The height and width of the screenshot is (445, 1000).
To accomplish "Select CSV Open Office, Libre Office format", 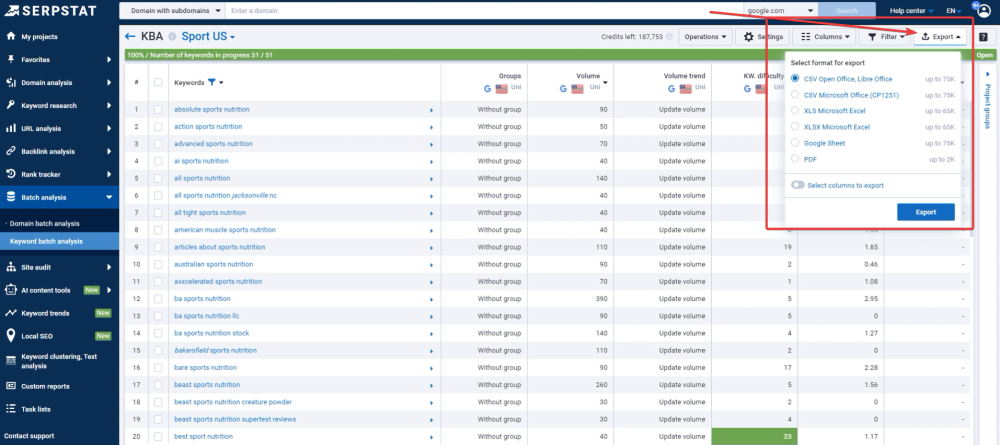I will tap(795, 79).
